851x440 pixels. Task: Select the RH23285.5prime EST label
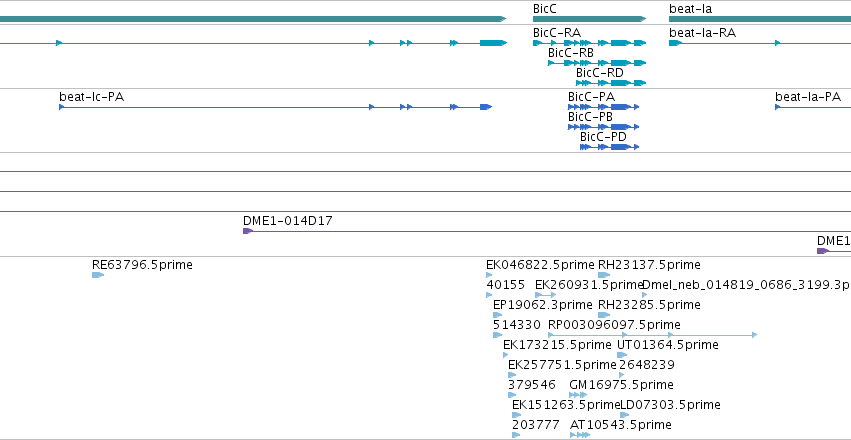(x=649, y=304)
